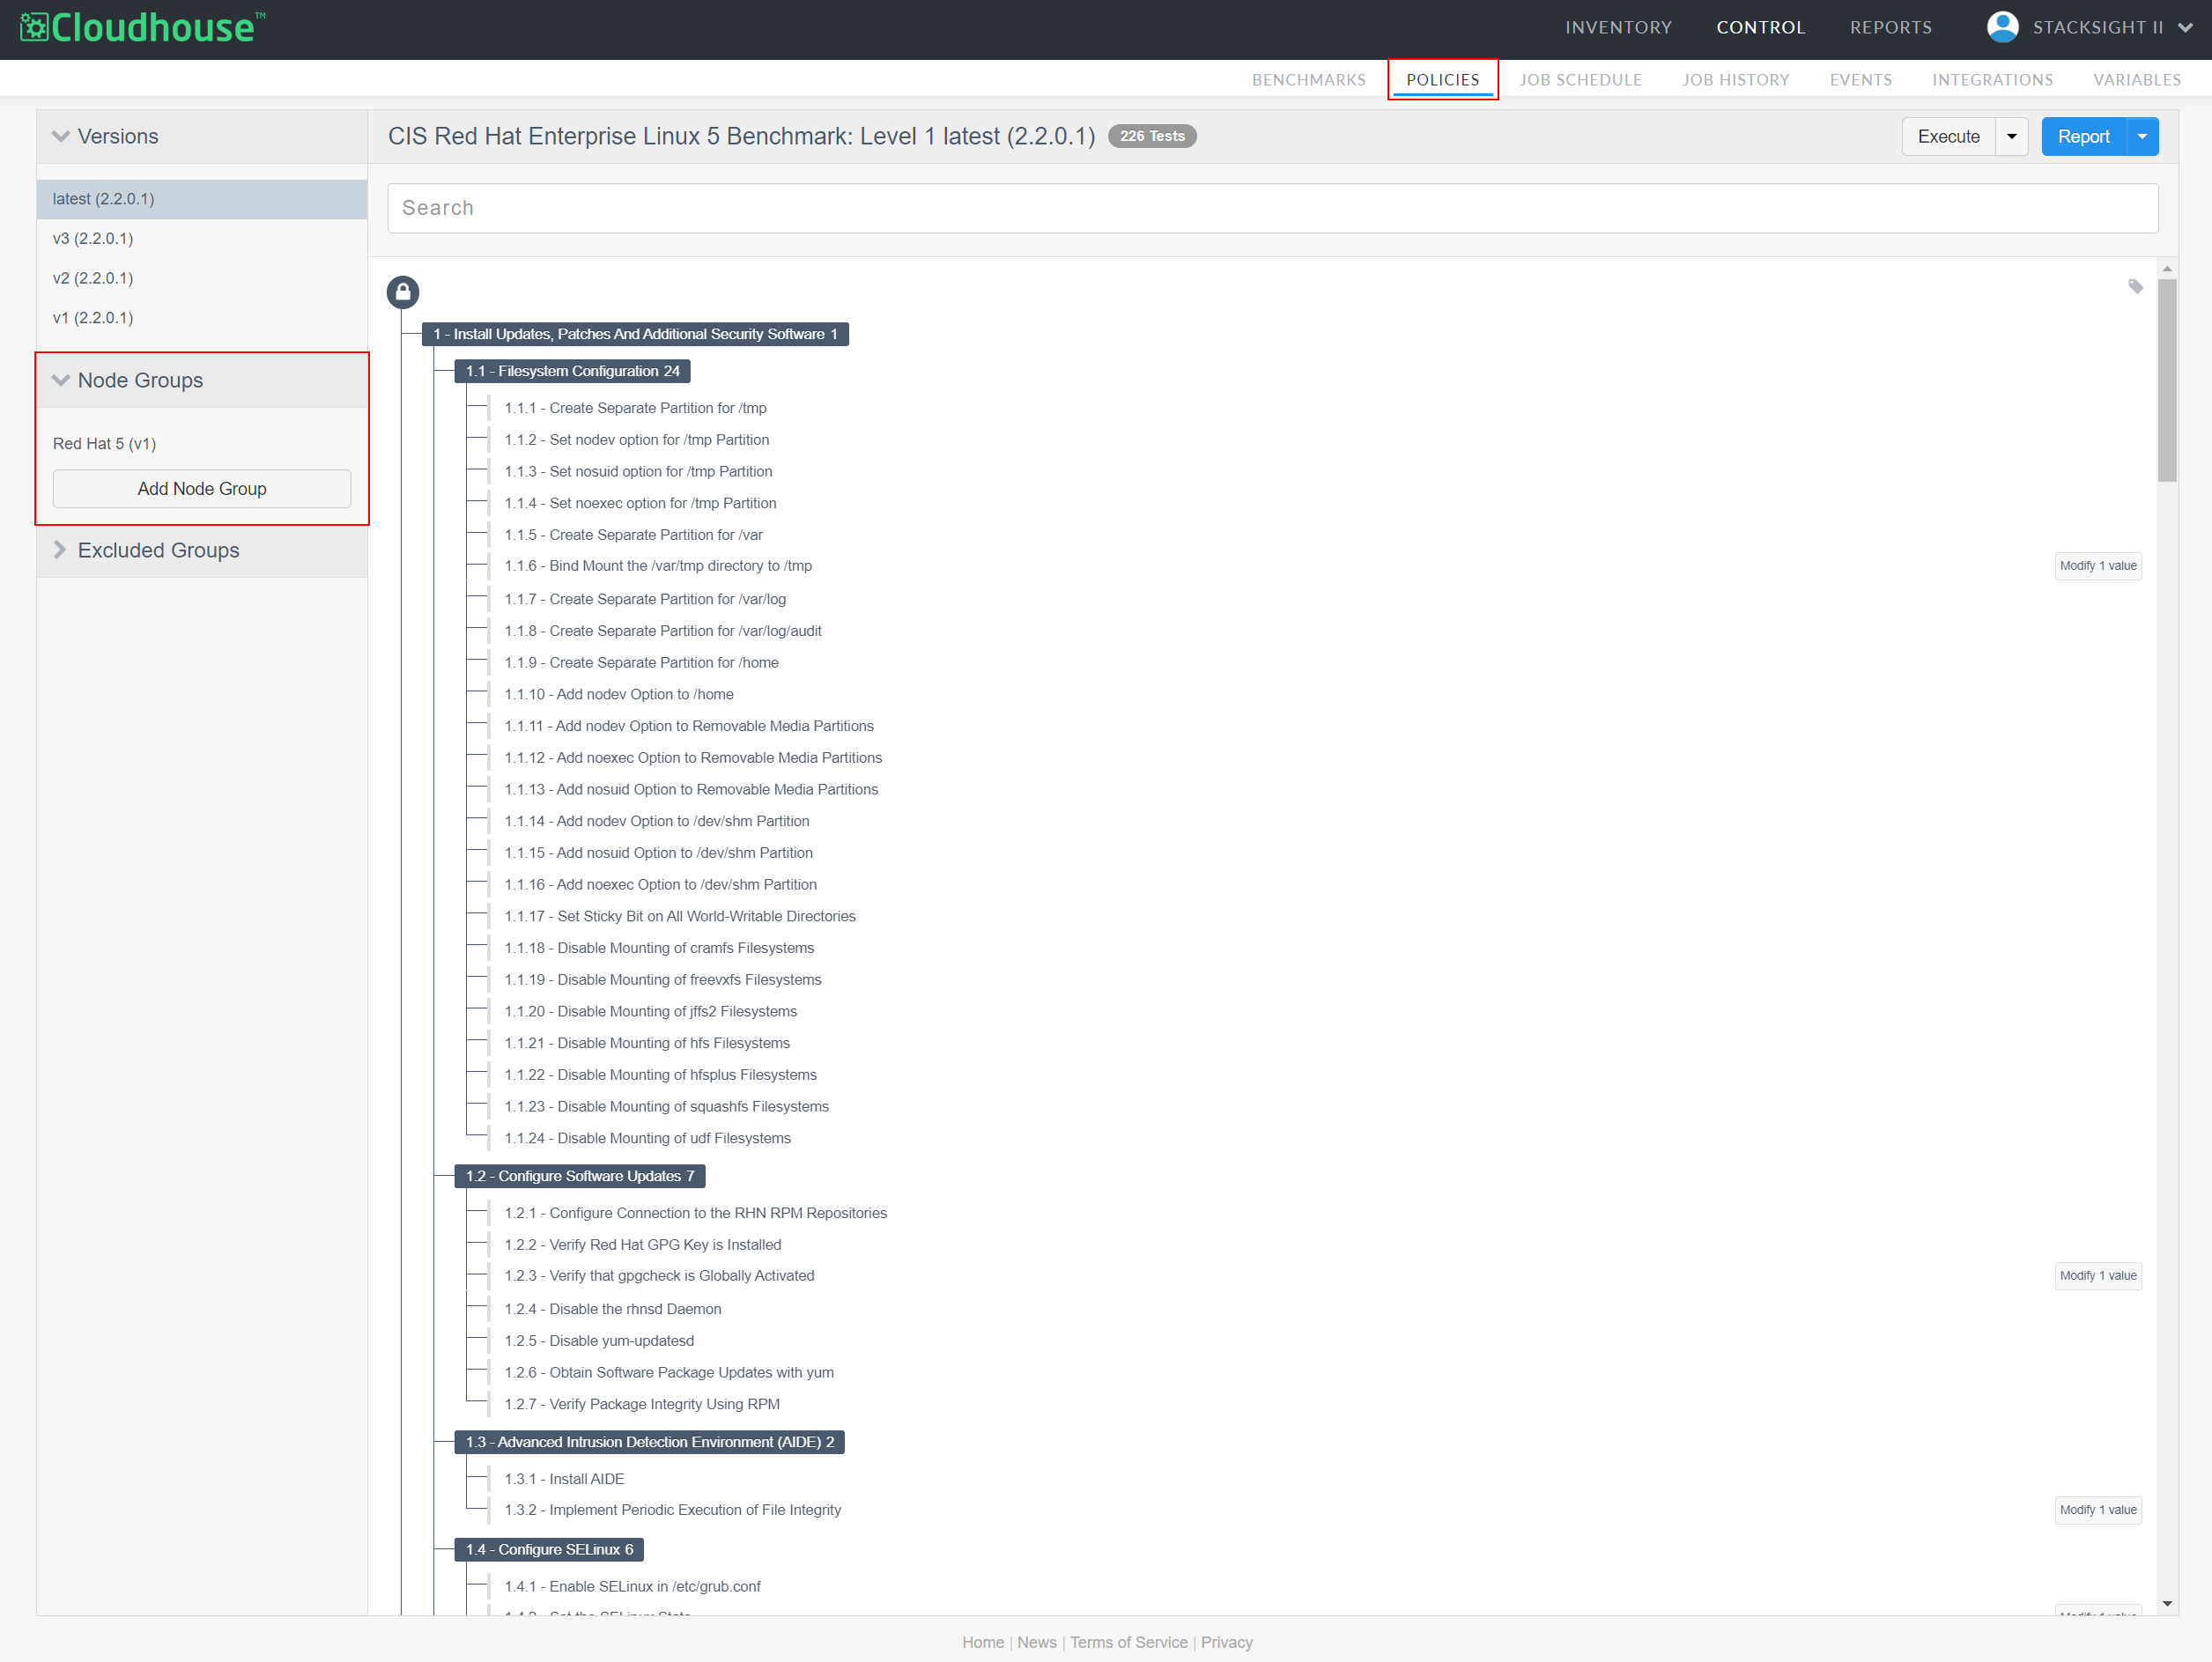Viewport: 2212px width, 1662px height.
Task: Open the Control menu
Action: (1760, 28)
